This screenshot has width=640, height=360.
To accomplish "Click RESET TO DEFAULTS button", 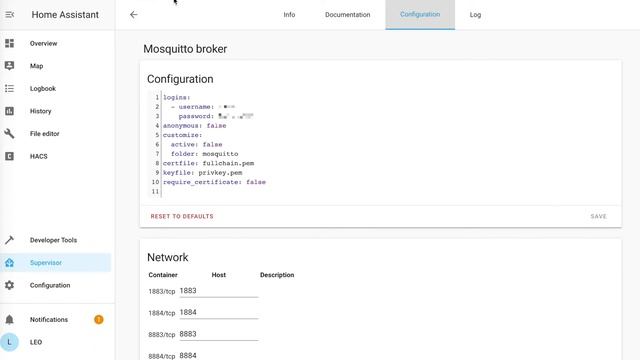I will (182, 216).
